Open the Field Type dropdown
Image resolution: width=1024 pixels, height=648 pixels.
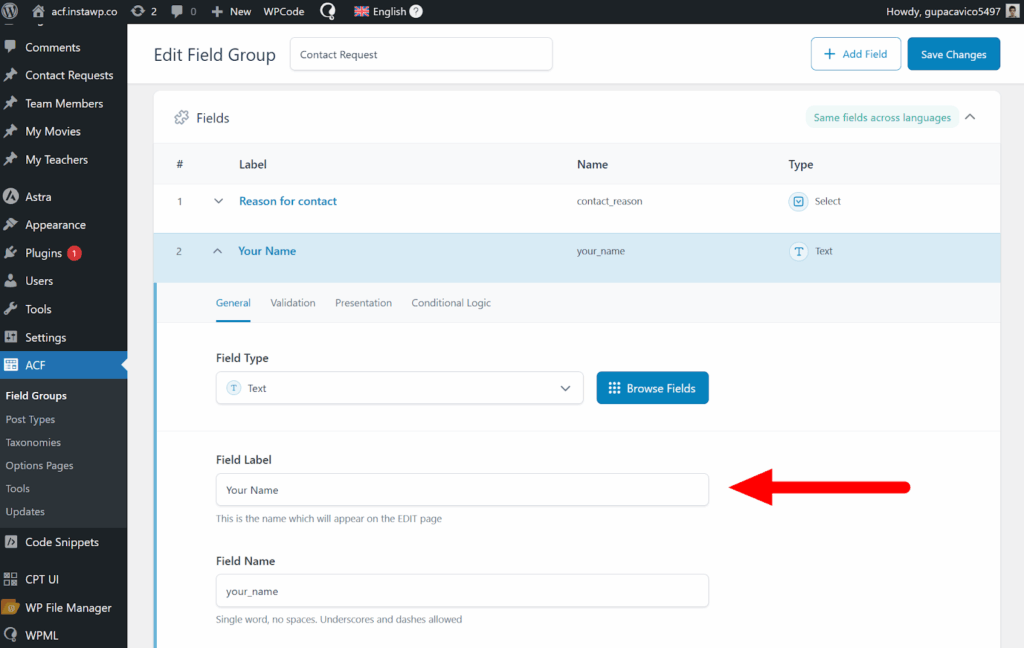(x=399, y=388)
